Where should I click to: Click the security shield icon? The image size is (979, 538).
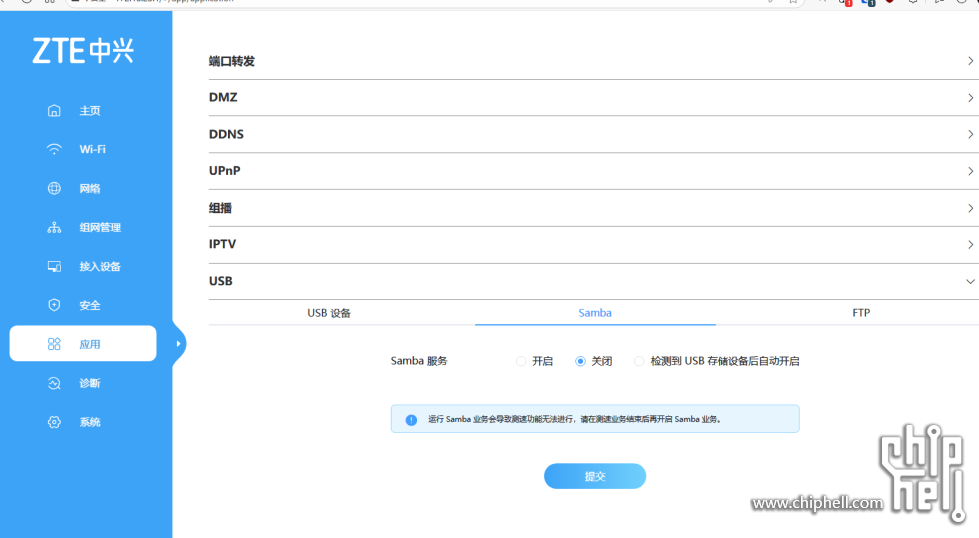pos(54,305)
